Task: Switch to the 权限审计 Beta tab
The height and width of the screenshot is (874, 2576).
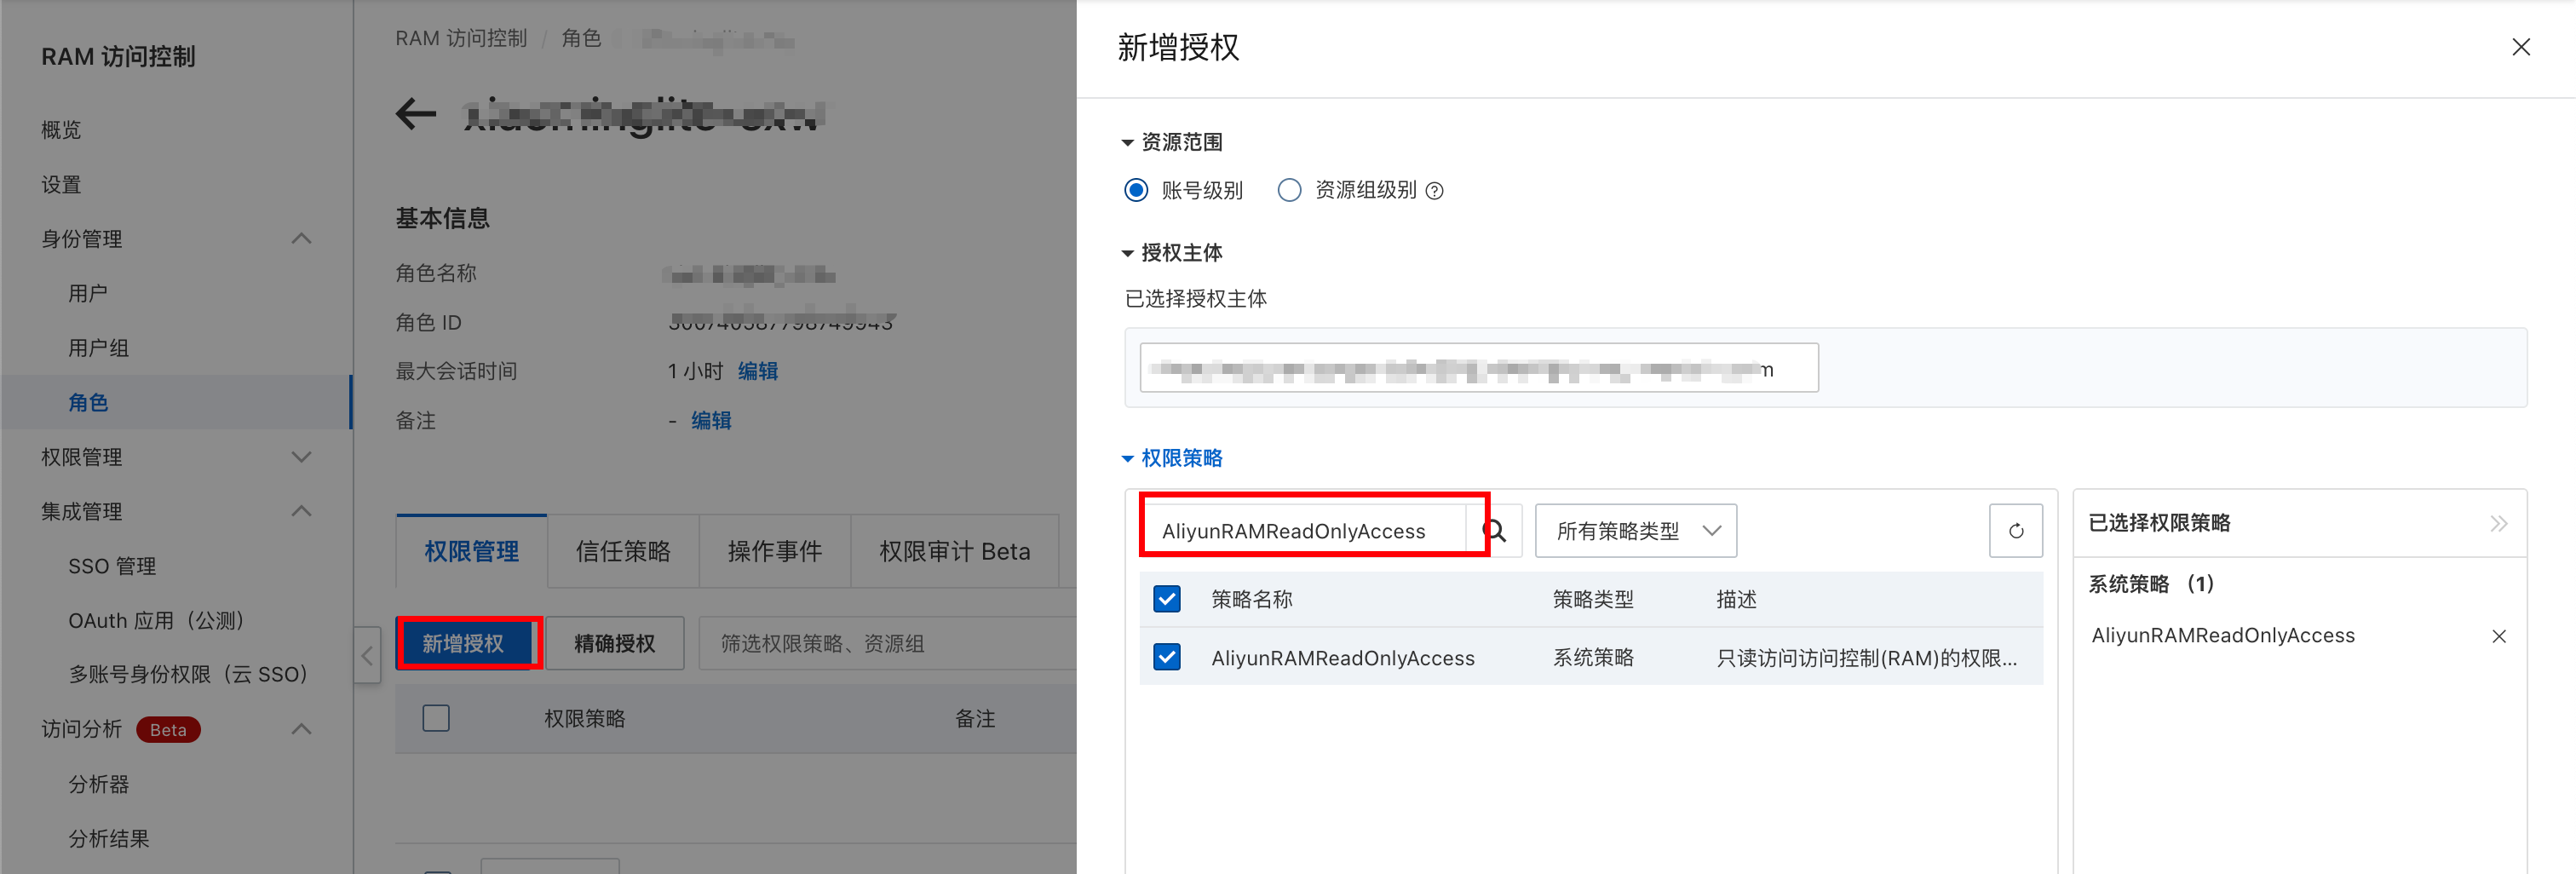Action: pos(954,551)
